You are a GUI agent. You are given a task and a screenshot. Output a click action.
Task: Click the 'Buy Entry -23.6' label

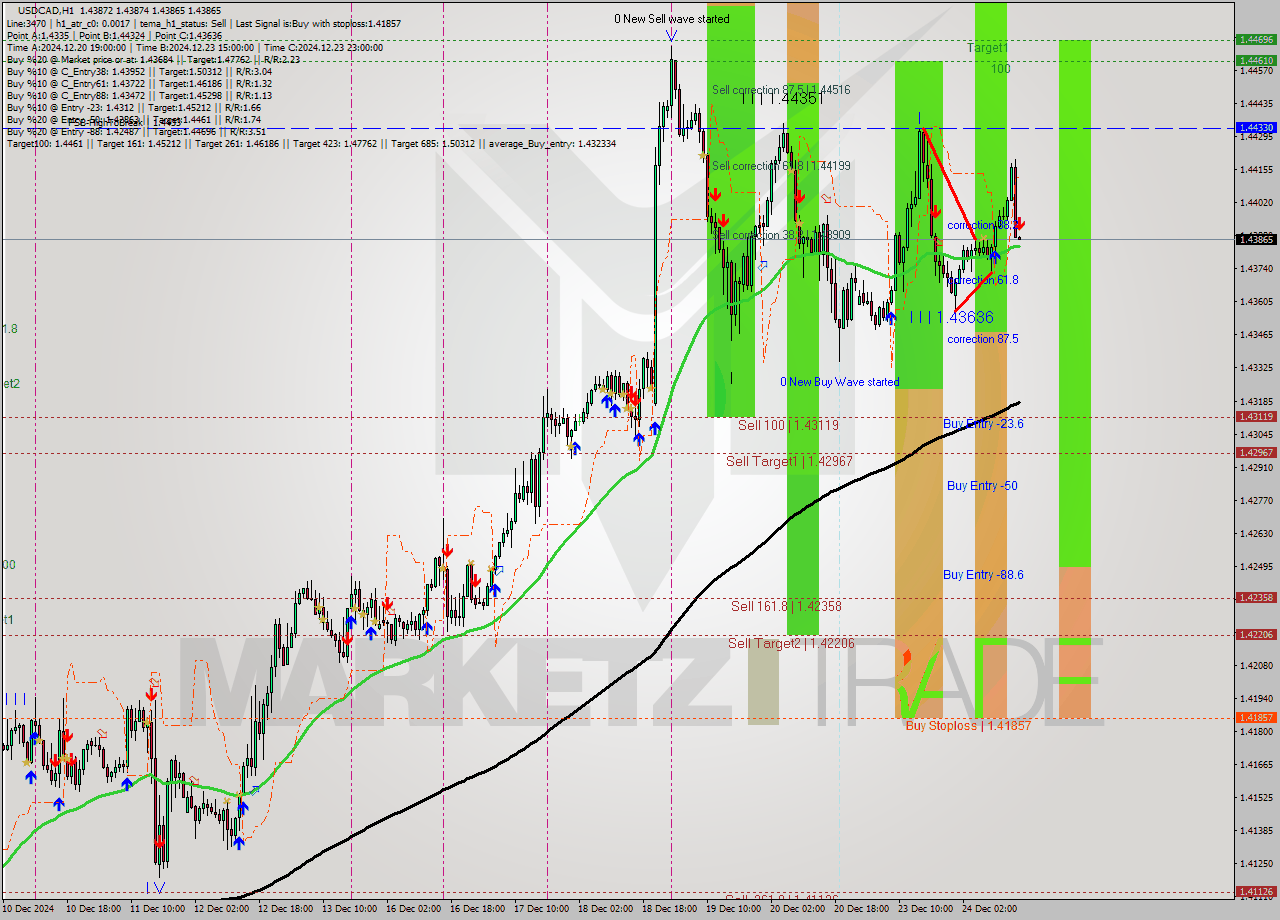[983, 424]
